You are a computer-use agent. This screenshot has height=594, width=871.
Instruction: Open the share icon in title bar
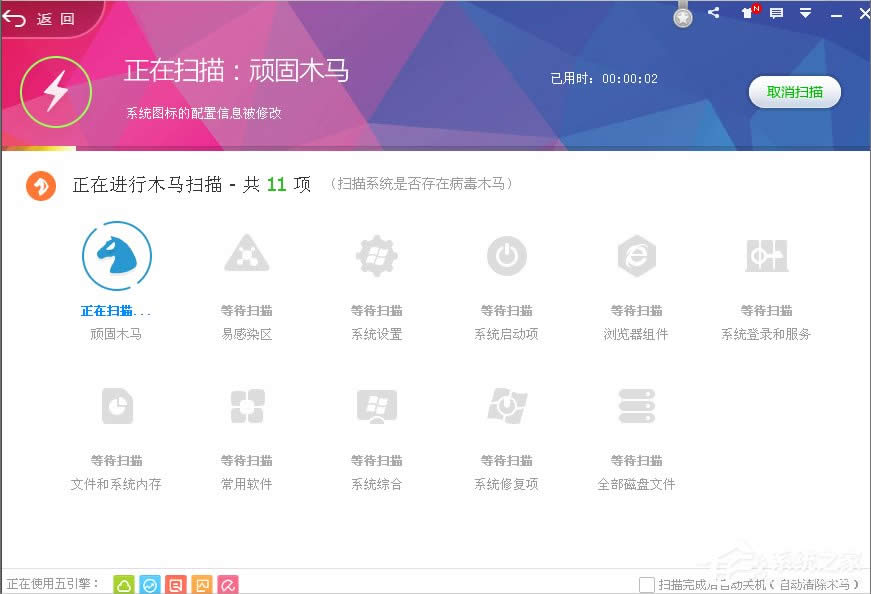tap(714, 13)
